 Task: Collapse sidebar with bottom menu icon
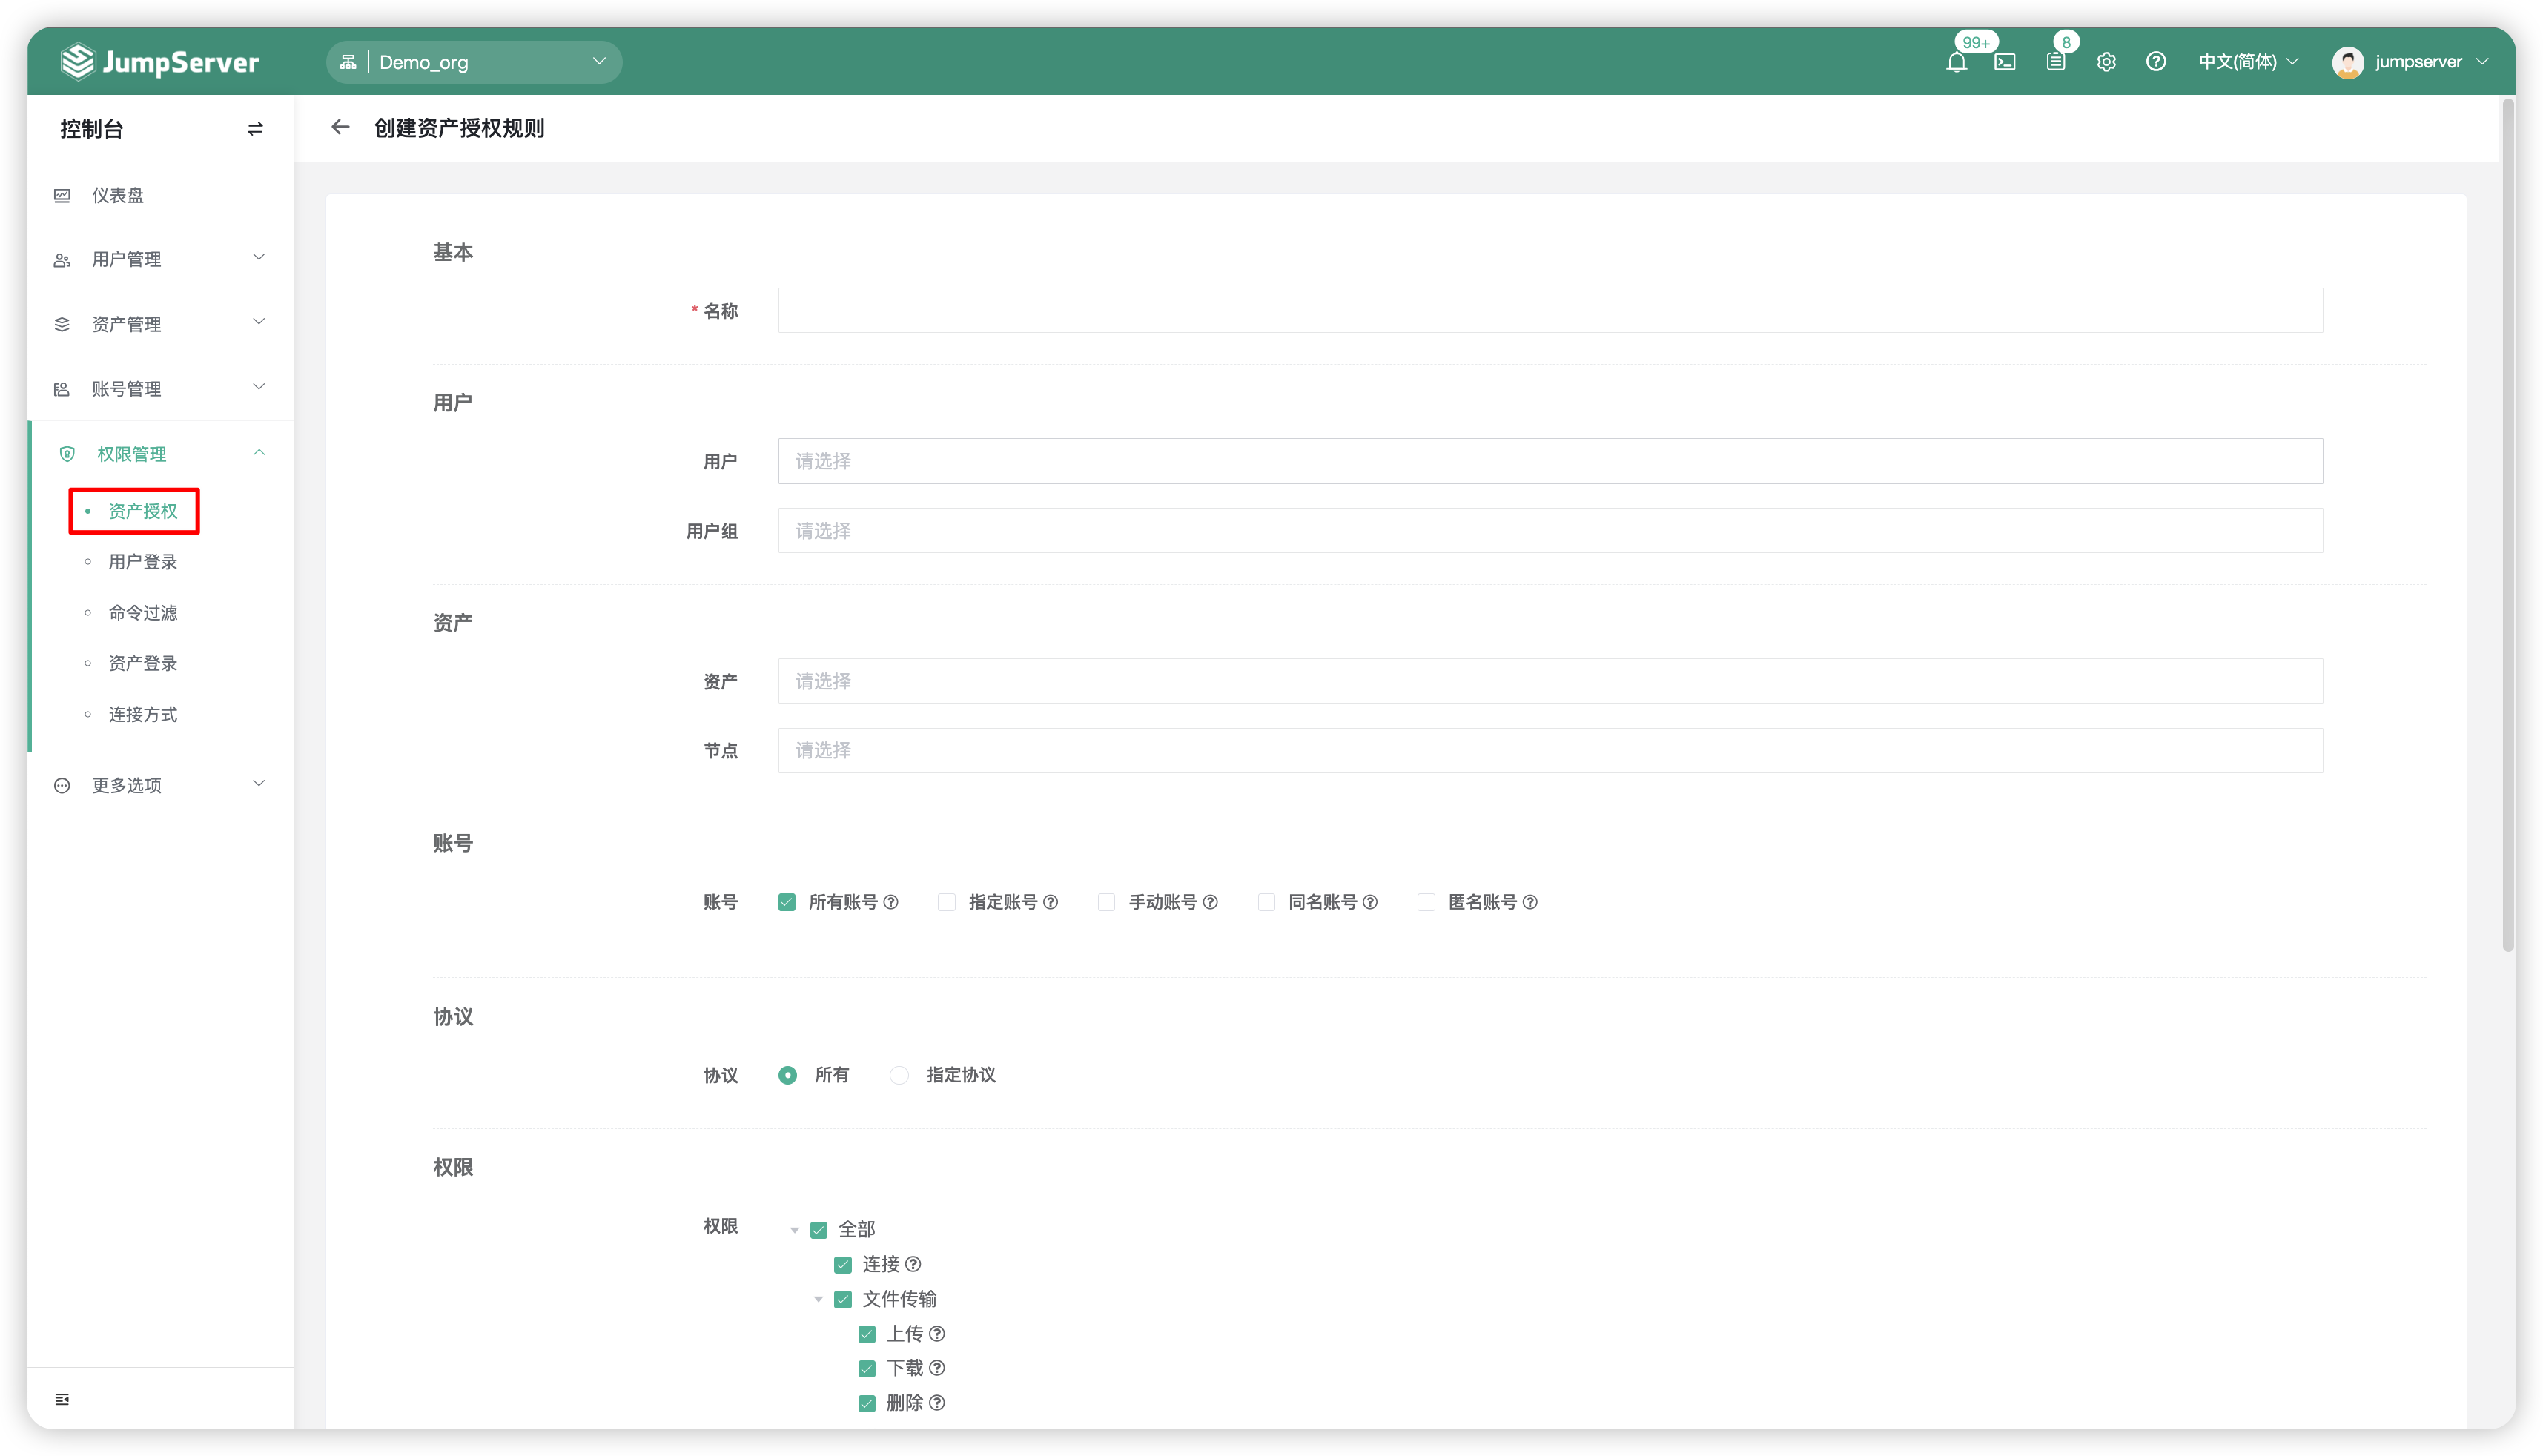click(x=62, y=1399)
